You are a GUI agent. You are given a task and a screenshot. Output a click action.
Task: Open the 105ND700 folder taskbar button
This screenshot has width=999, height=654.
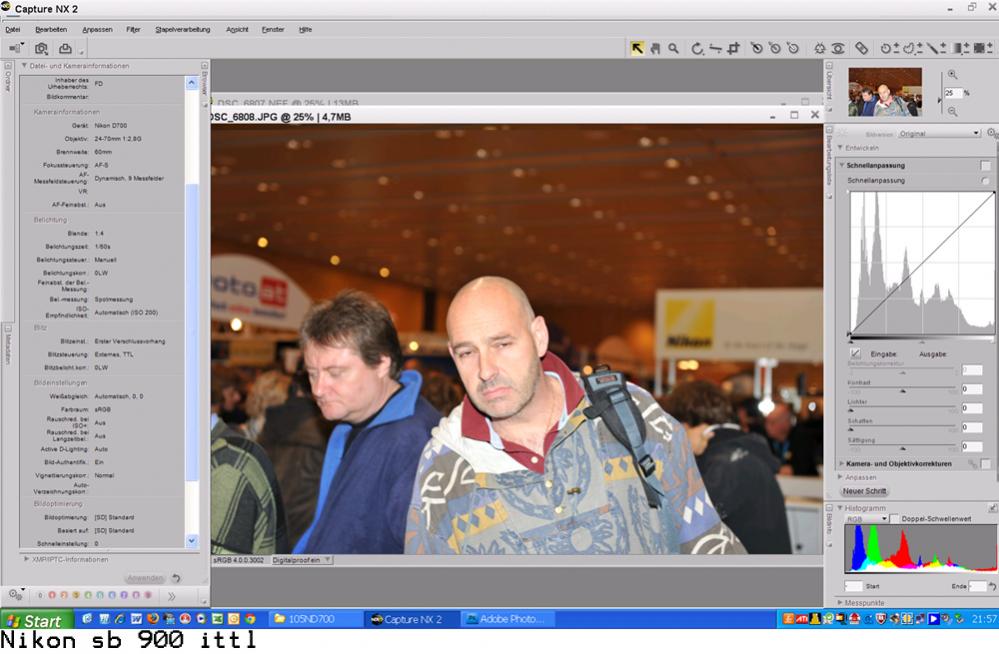coord(316,619)
